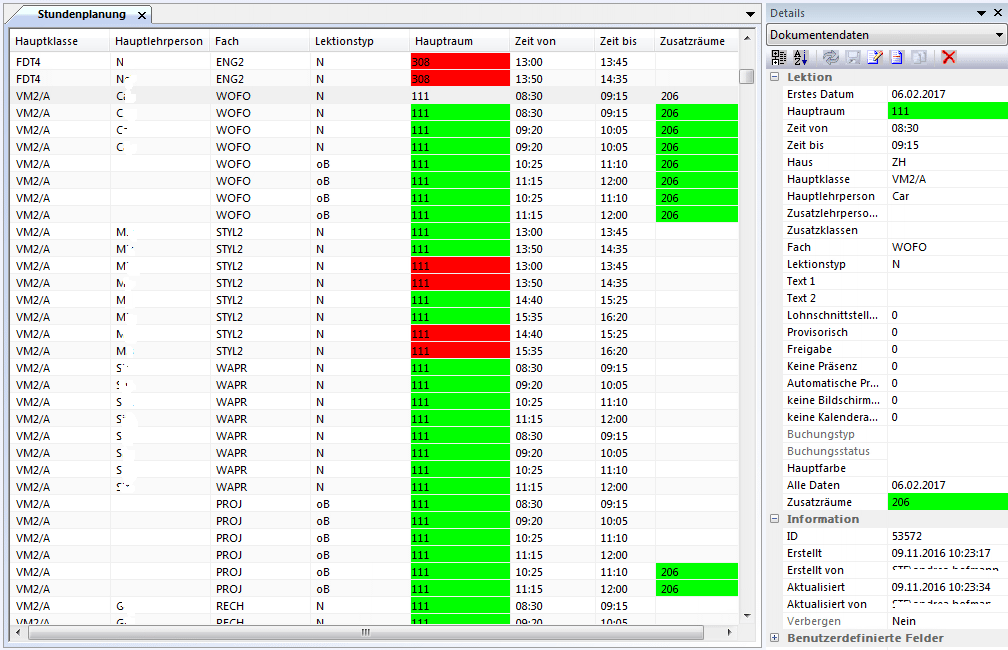Image resolution: width=1008 pixels, height=650 pixels.
Task: Select the Stundenplanung tab
Action: click(81, 15)
